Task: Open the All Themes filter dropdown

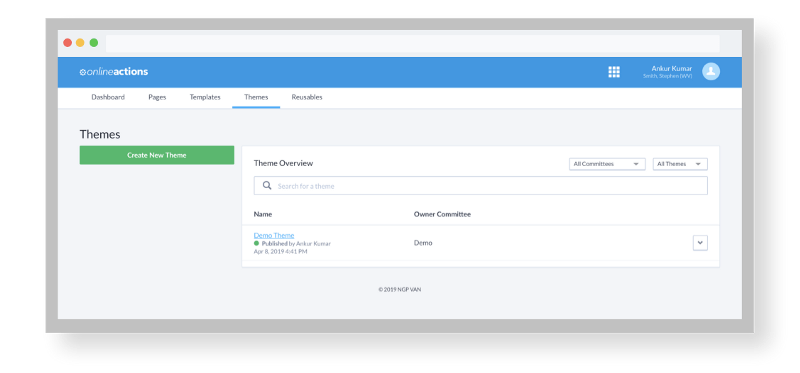Action: click(x=680, y=164)
